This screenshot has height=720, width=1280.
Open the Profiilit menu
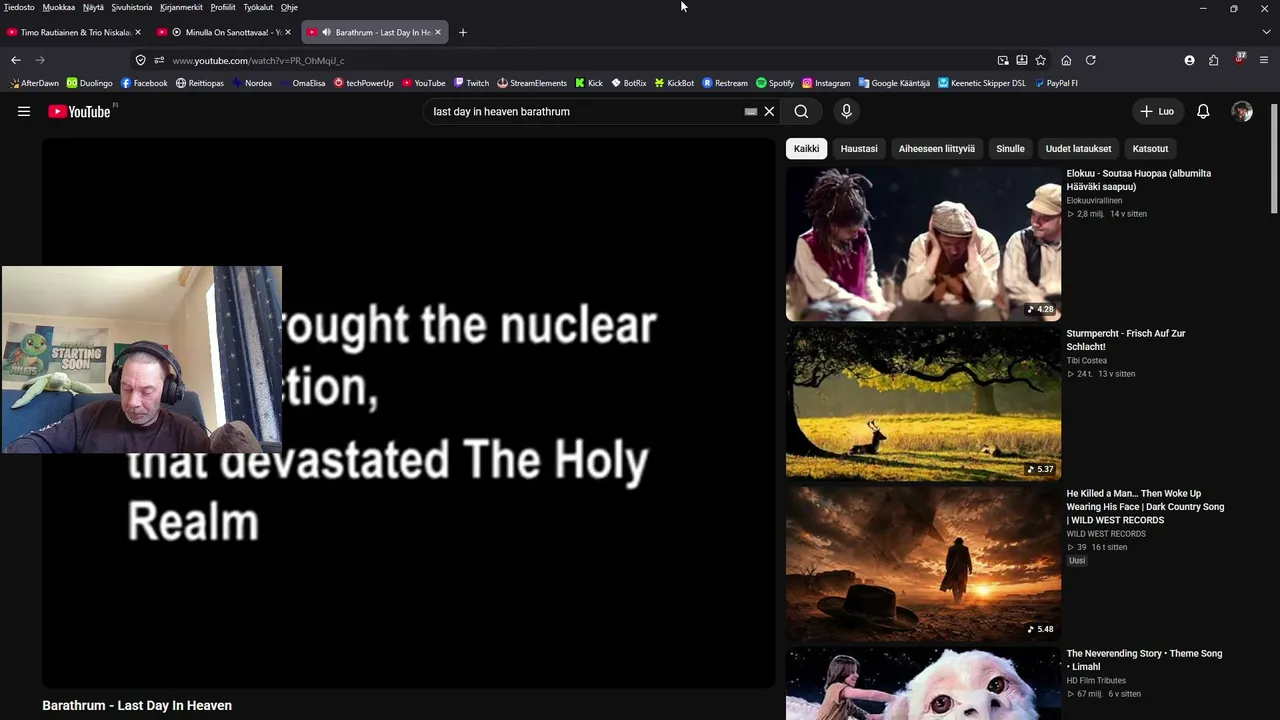[223, 7]
